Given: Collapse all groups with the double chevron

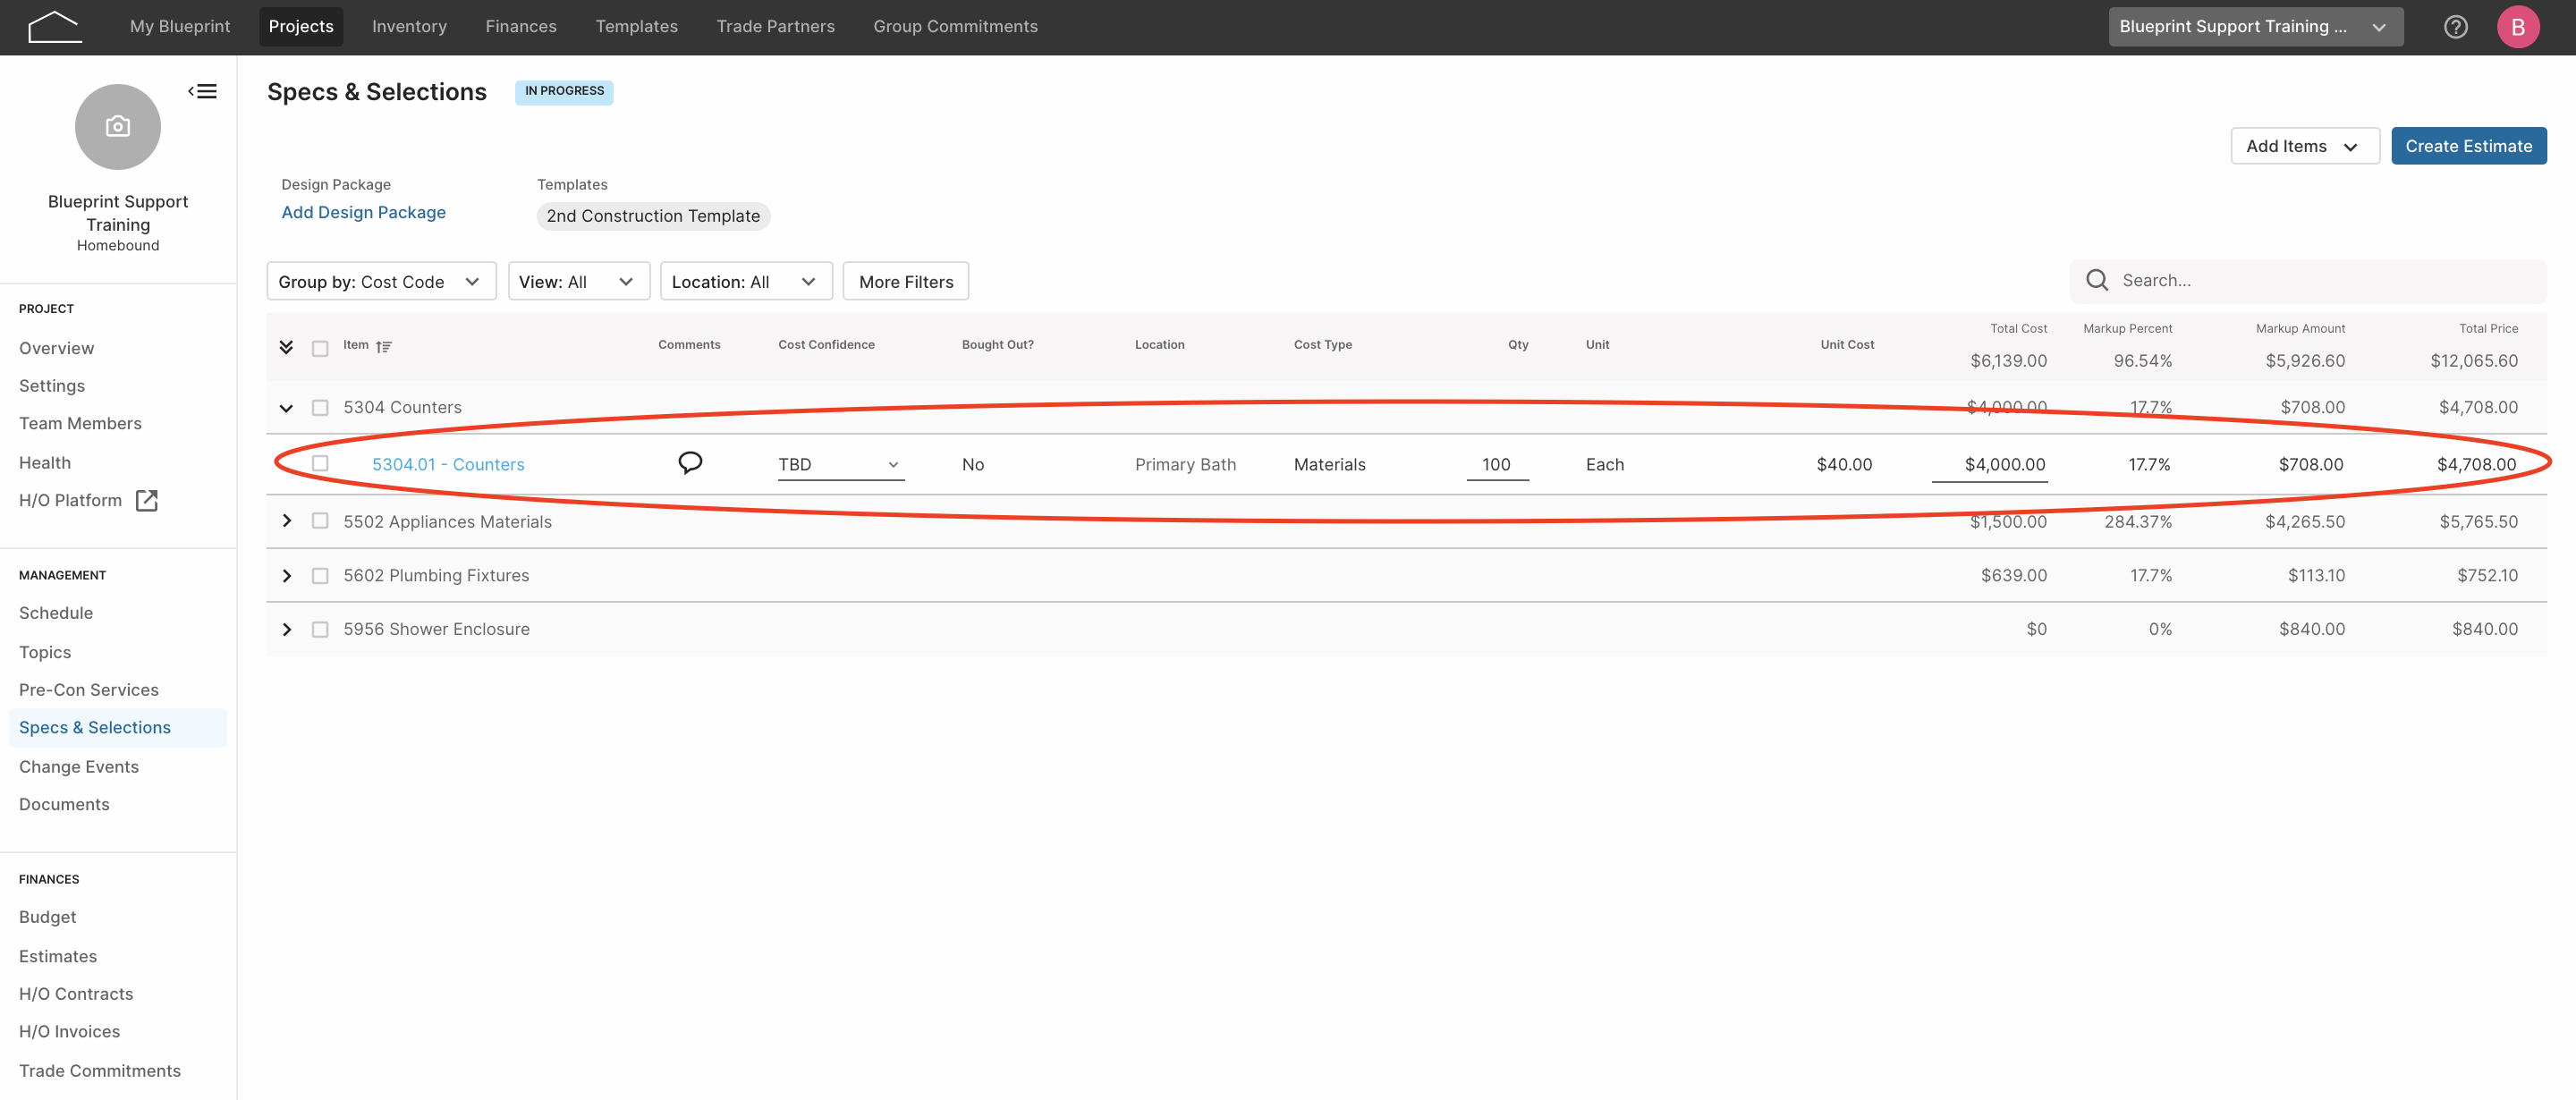Looking at the screenshot, I should click(x=286, y=347).
